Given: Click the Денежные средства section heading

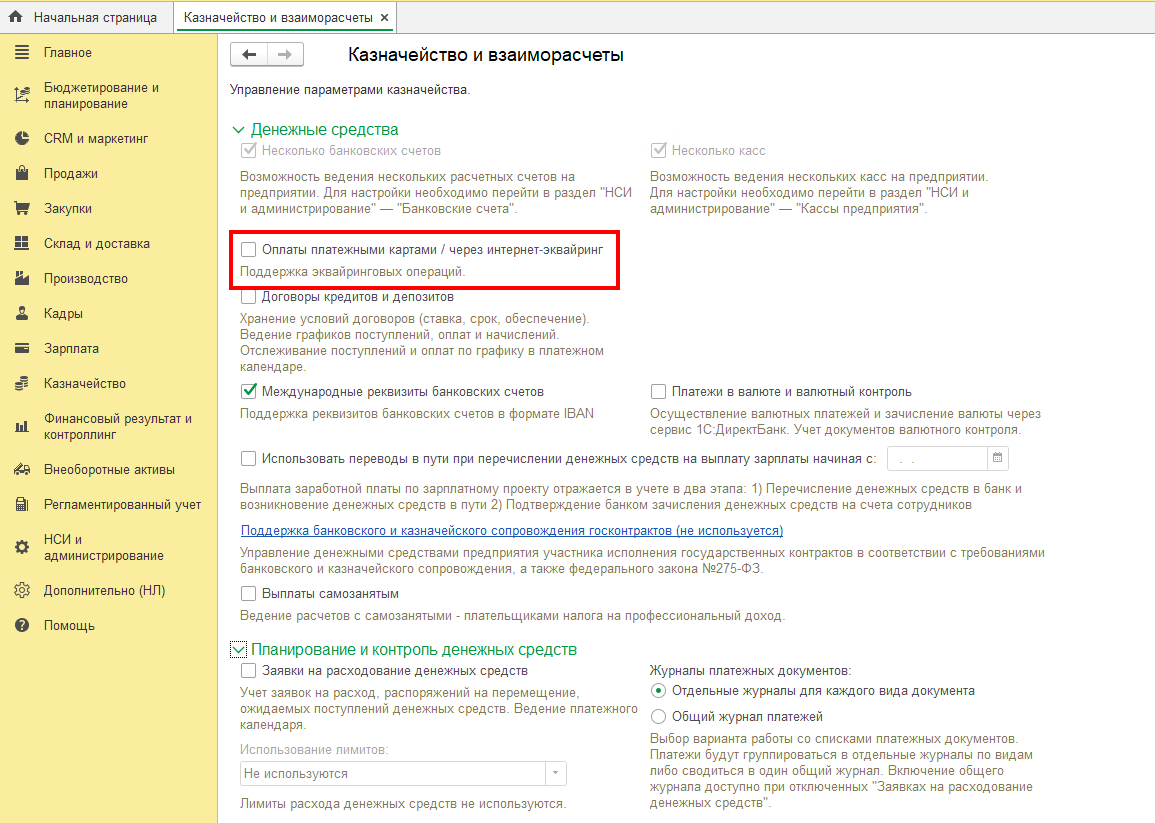Looking at the screenshot, I should (324, 130).
